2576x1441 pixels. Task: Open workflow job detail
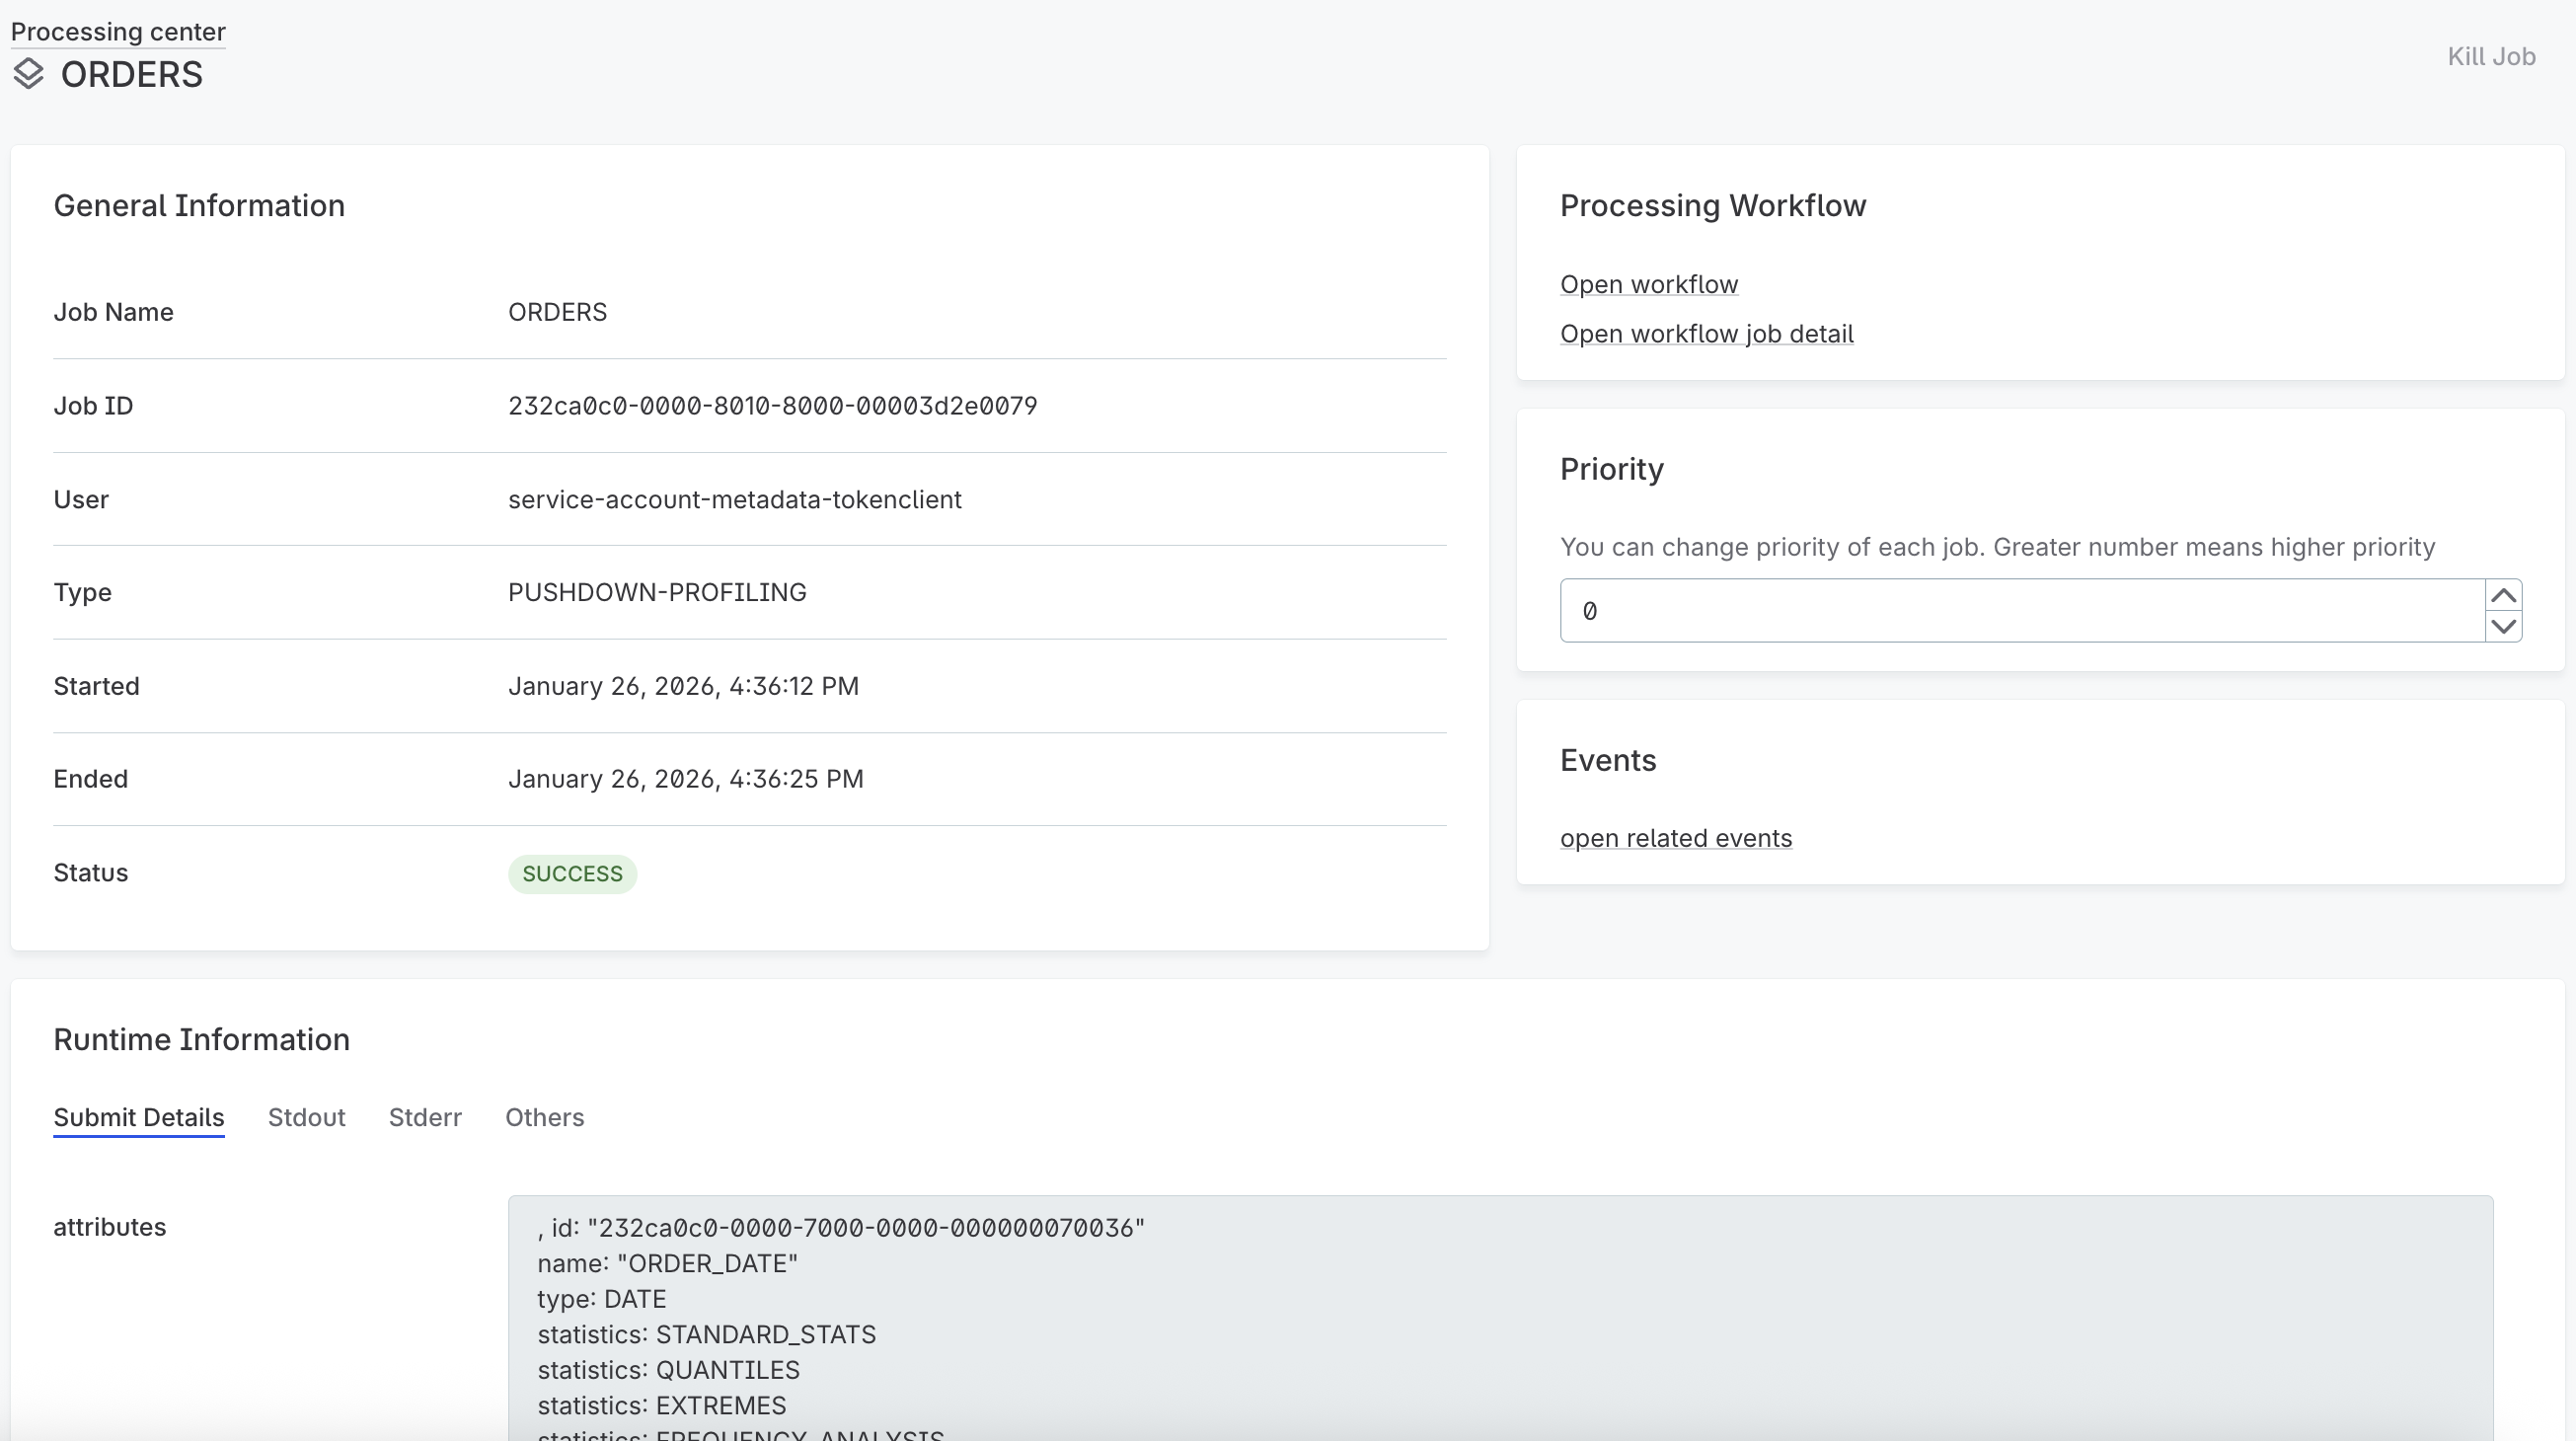coord(1706,333)
